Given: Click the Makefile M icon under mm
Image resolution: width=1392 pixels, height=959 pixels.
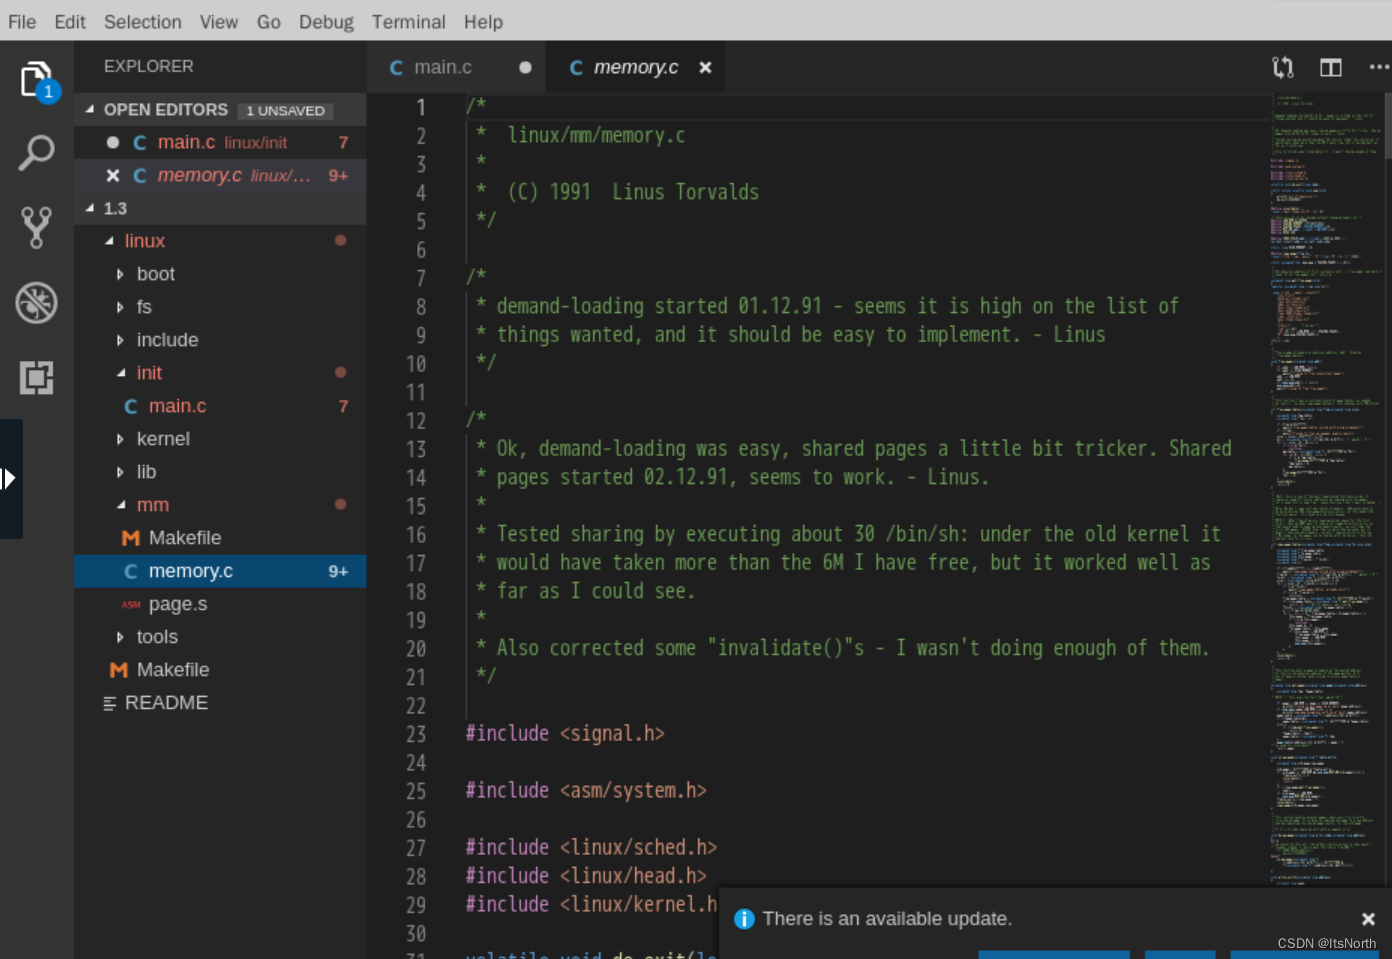Looking at the screenshot, I should click(x=131, y=538).
